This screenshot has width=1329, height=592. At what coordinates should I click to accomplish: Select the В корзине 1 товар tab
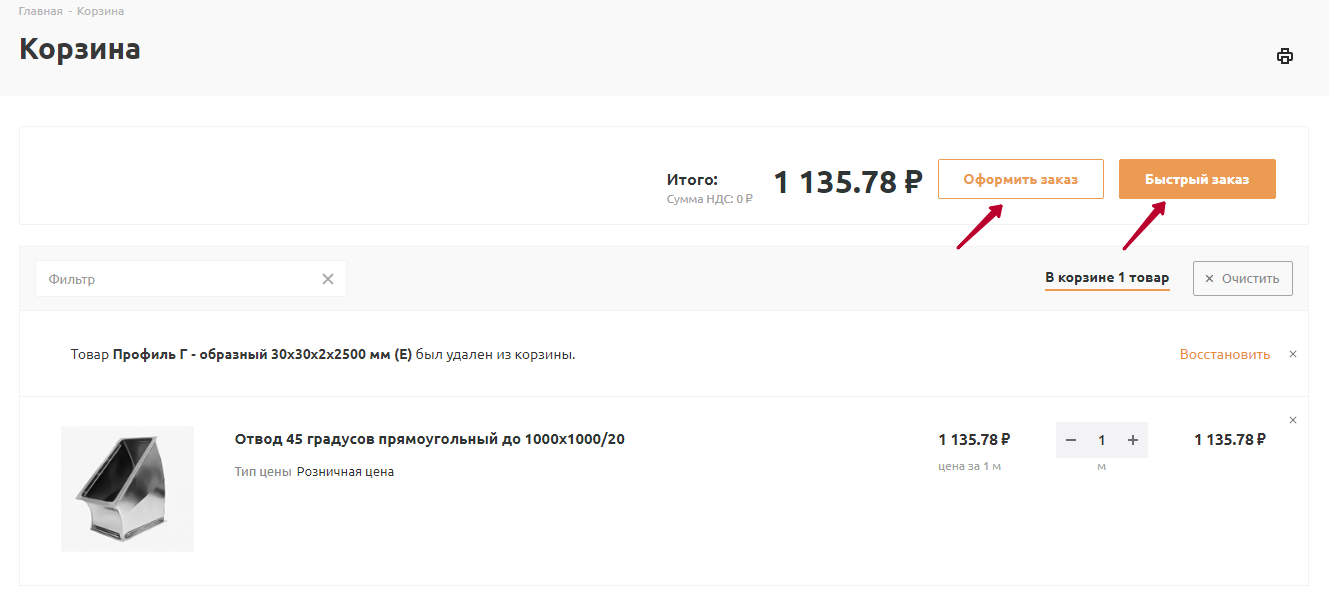(x=1107, y=278)
